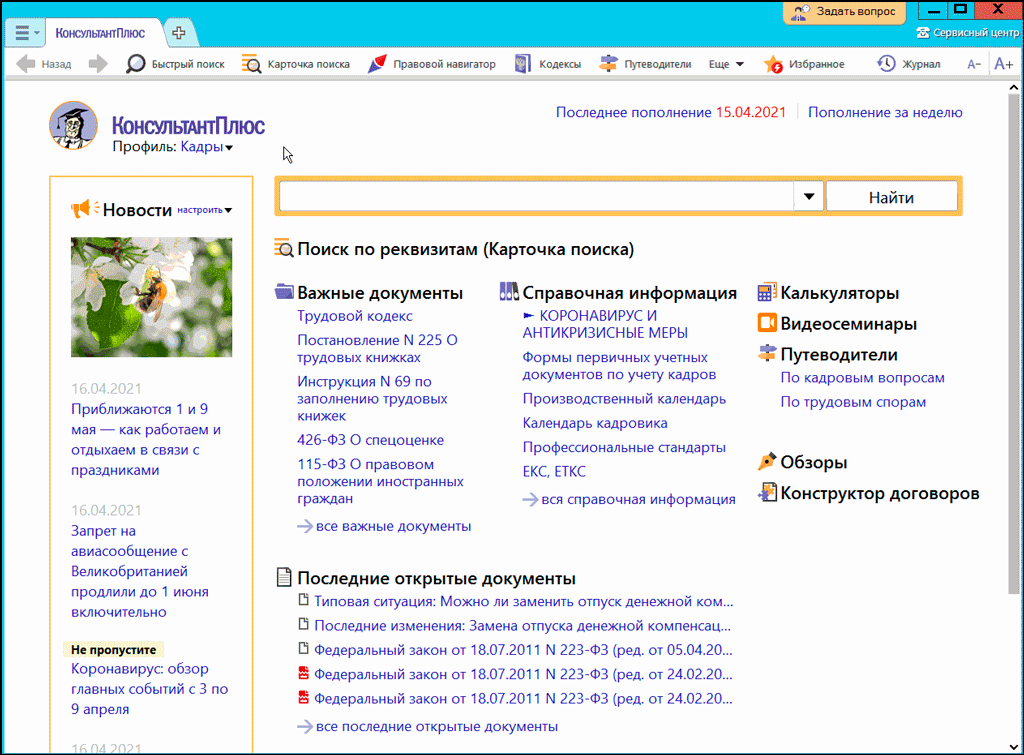
Task: Open Типовая ситуация recent document
Action: [x=523, y=602]
